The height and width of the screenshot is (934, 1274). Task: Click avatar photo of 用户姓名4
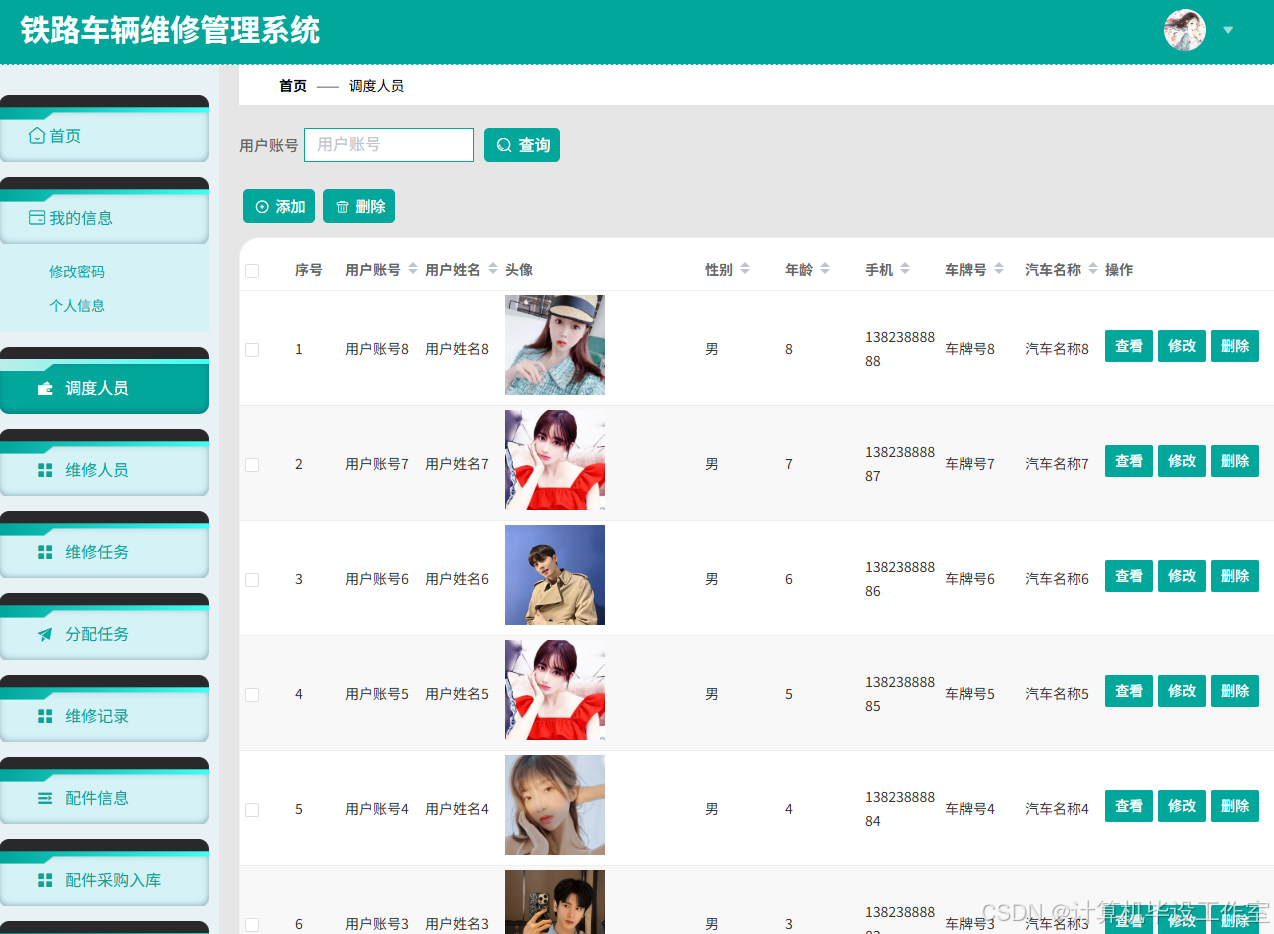[x=555, y=805]
